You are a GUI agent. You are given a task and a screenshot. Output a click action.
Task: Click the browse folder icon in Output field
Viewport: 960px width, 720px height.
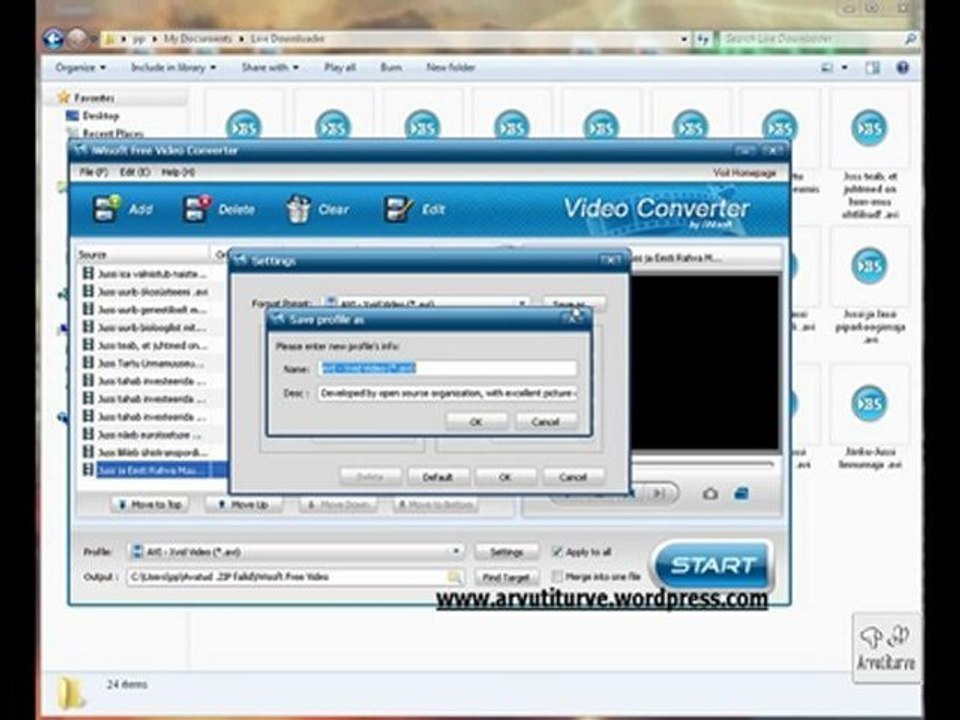454,577
